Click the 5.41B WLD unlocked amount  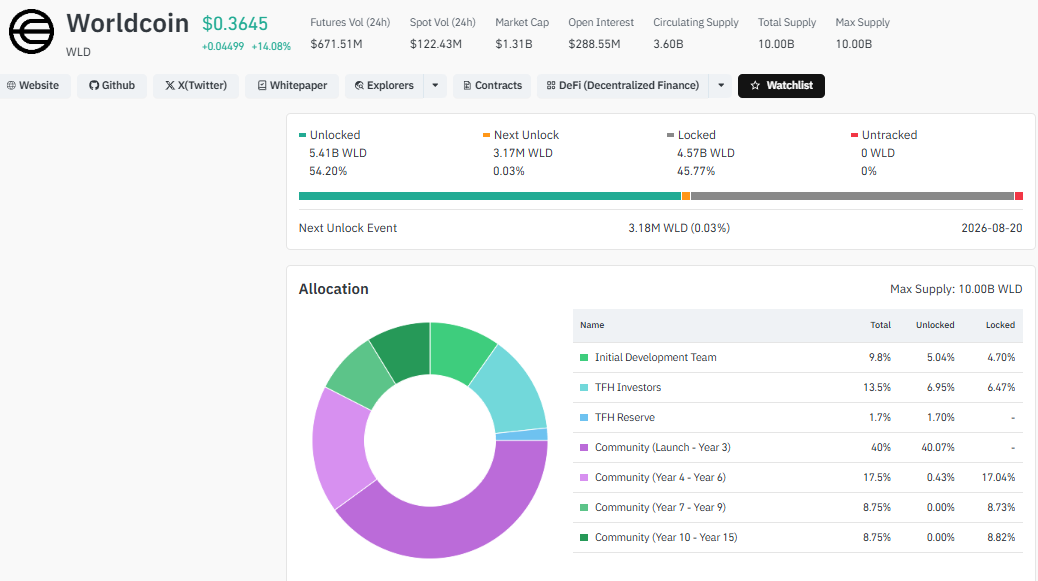coord(338,153)
